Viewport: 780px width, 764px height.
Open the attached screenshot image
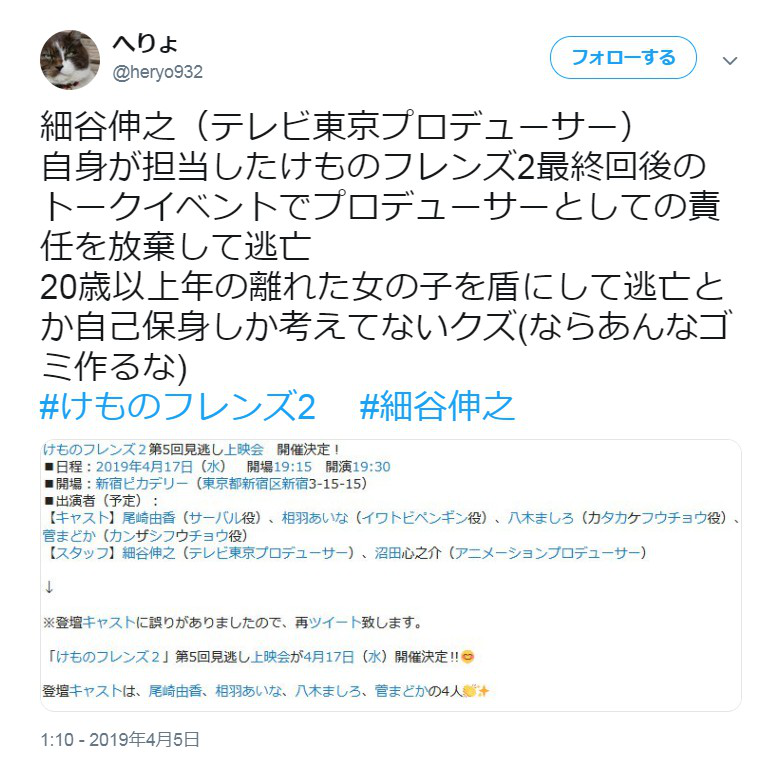[390, 575]
